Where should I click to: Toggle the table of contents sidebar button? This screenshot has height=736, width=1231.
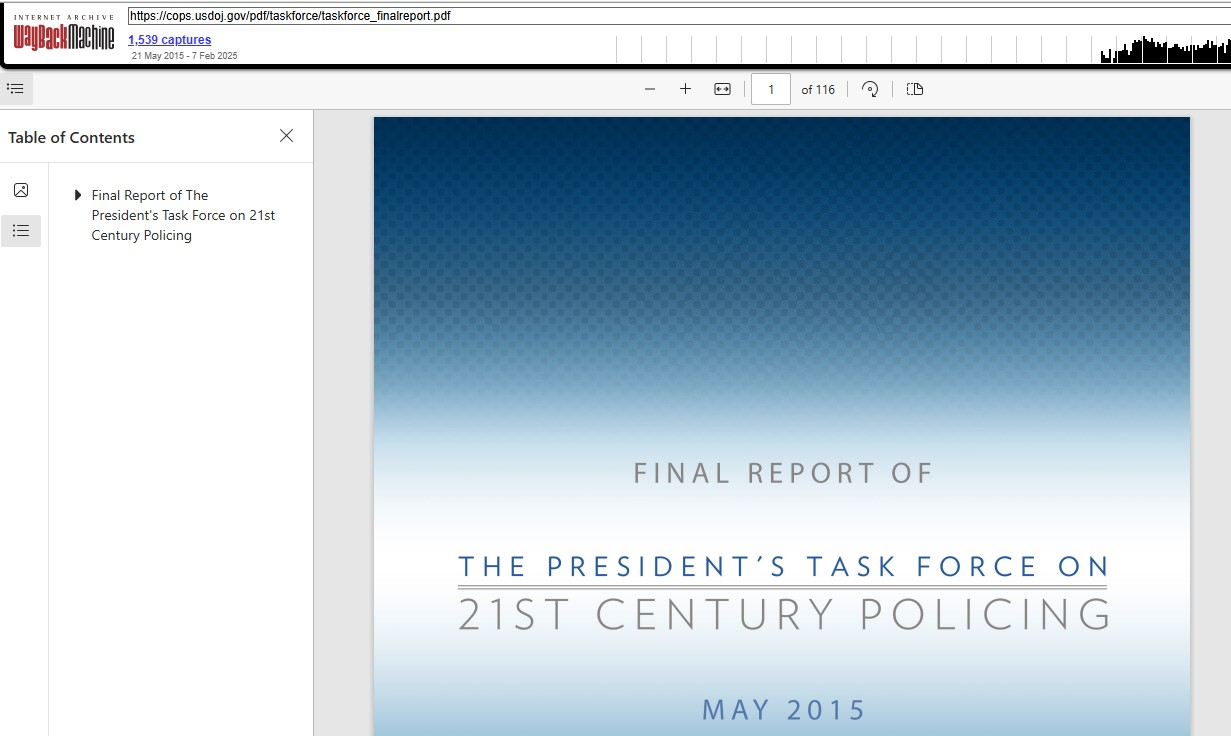click(16, 89)
